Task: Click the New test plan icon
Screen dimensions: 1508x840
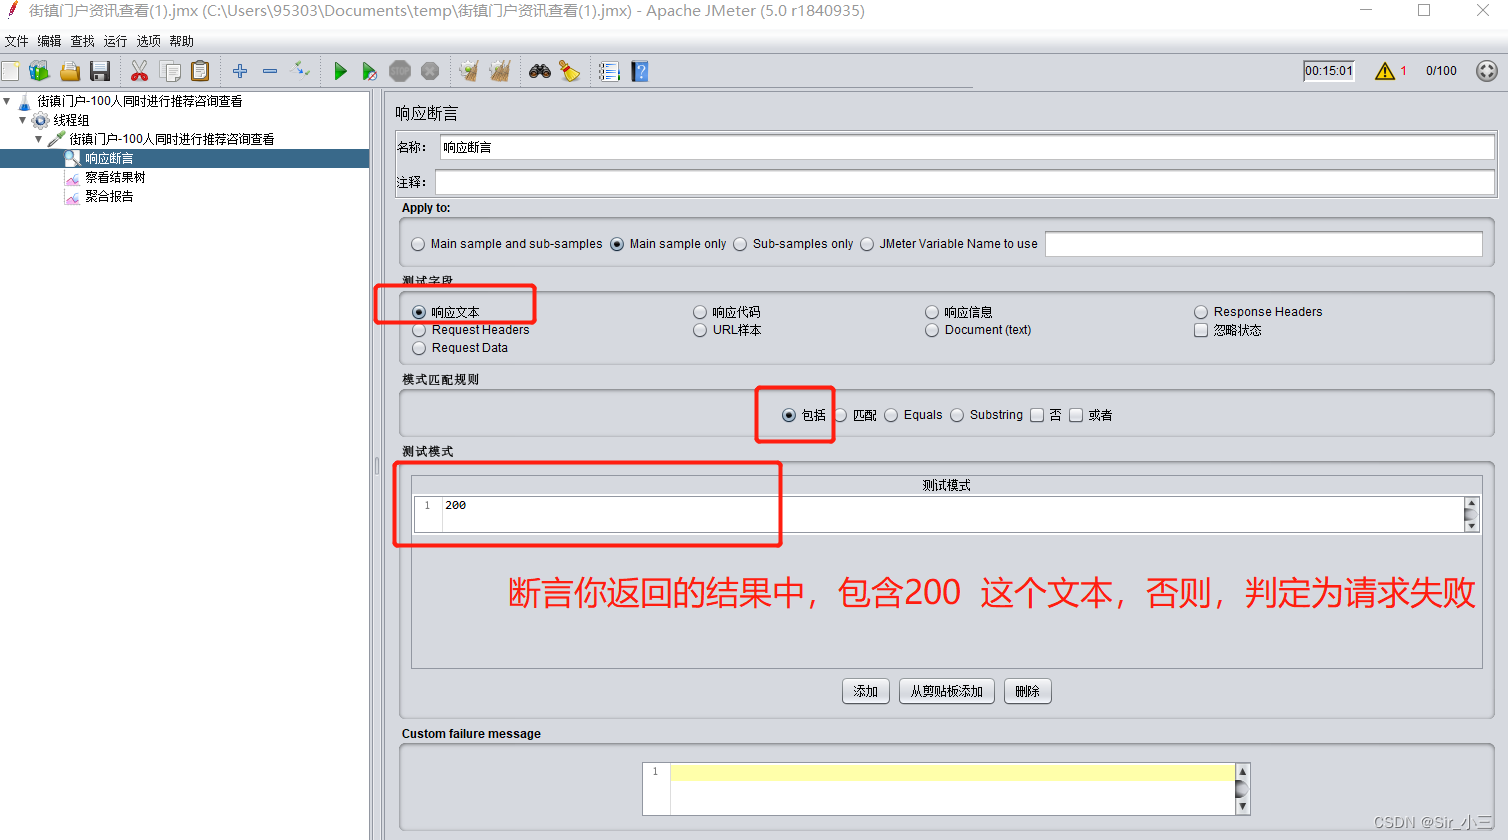Action: tap(11, 71)
